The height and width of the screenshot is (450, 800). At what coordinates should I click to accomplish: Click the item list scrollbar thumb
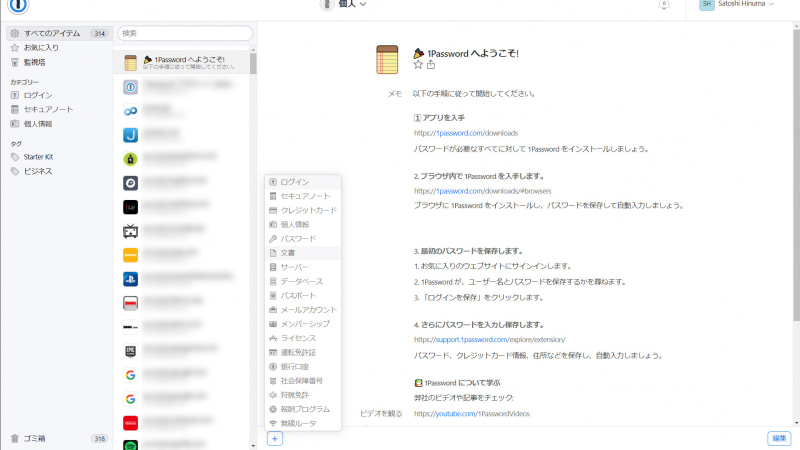point(253,63)
